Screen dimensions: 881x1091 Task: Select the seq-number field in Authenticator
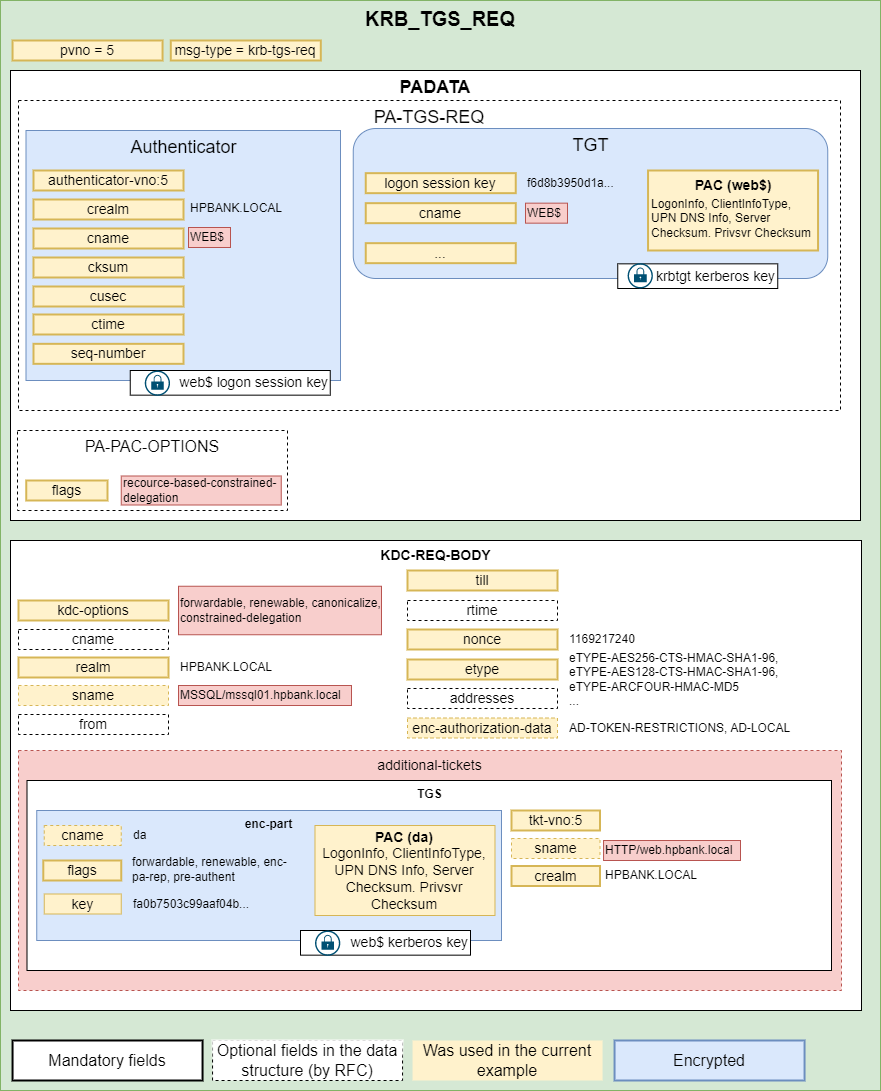[108, 353]
